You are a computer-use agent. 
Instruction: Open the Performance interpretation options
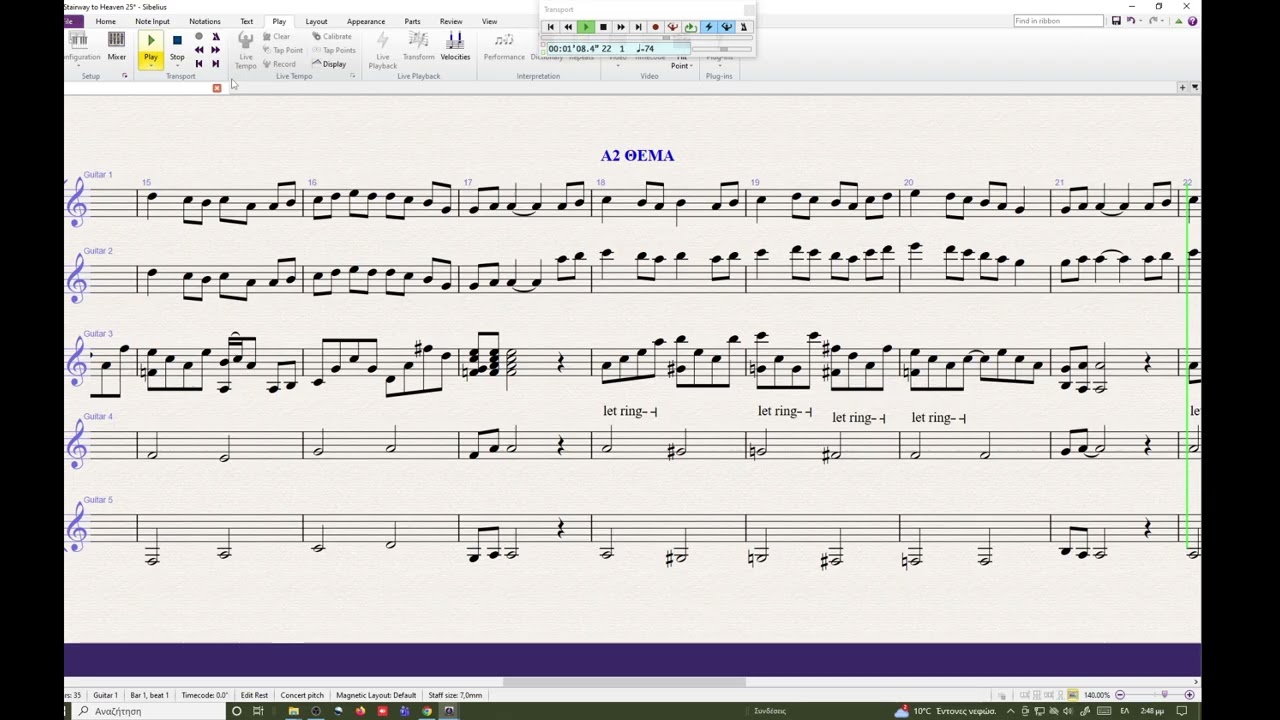[504, 45]
